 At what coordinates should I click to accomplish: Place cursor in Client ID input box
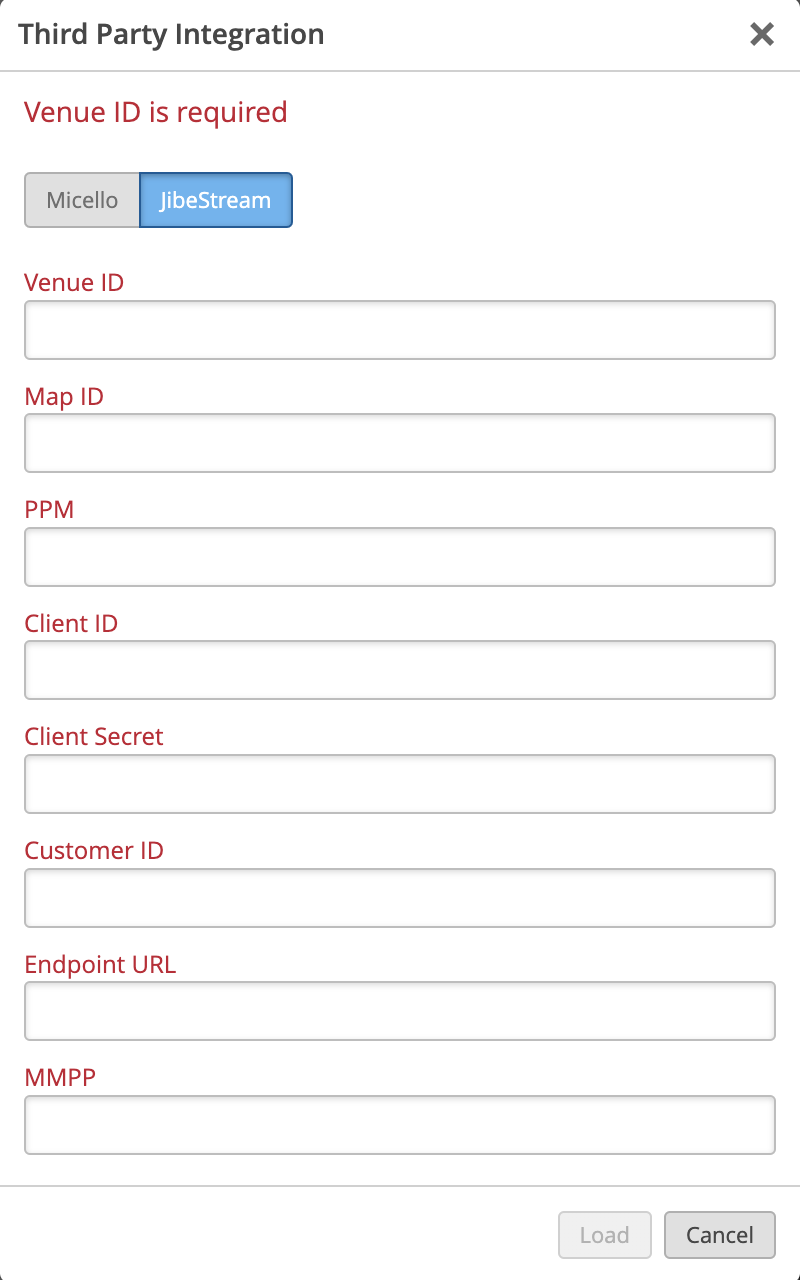[400, 670]
